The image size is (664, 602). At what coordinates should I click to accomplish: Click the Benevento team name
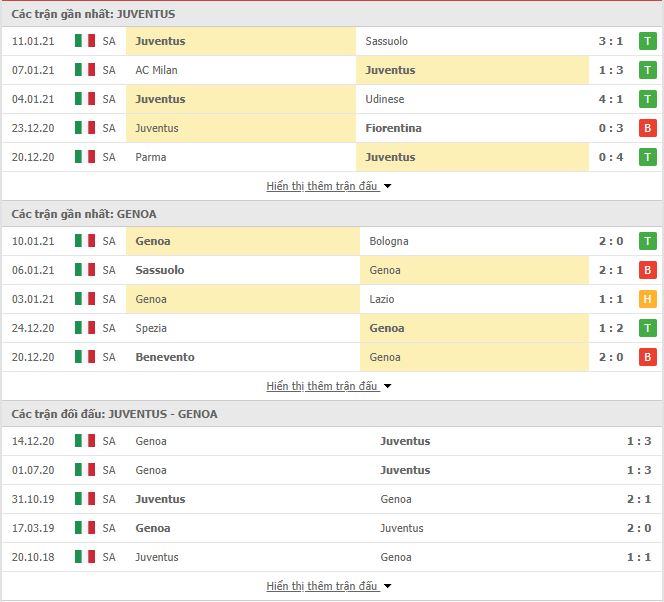coord(165,357)
